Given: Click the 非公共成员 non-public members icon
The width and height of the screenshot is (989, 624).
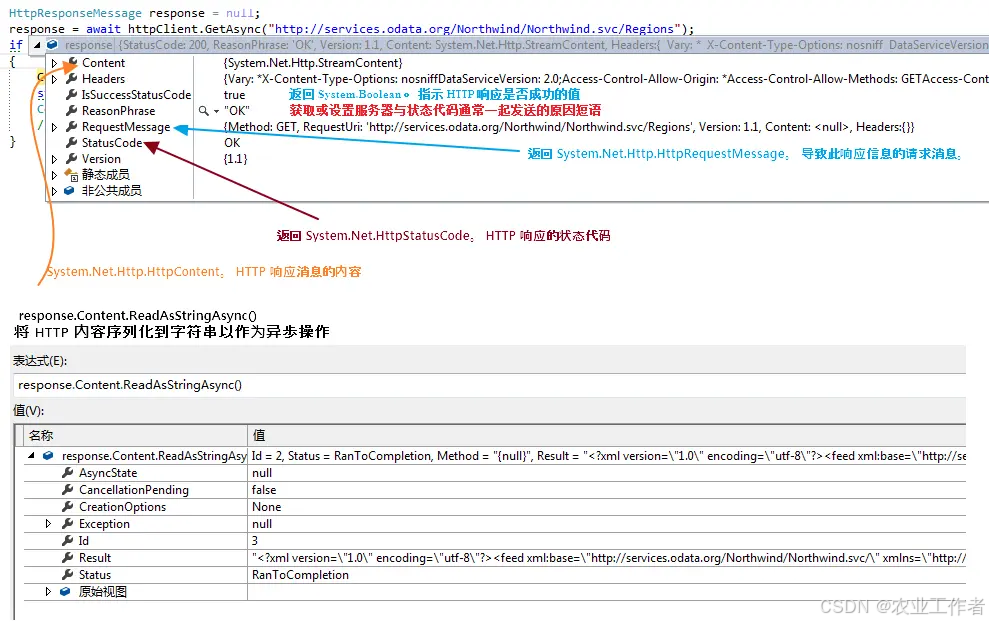Looking at the screenshot, I should 72,191.
